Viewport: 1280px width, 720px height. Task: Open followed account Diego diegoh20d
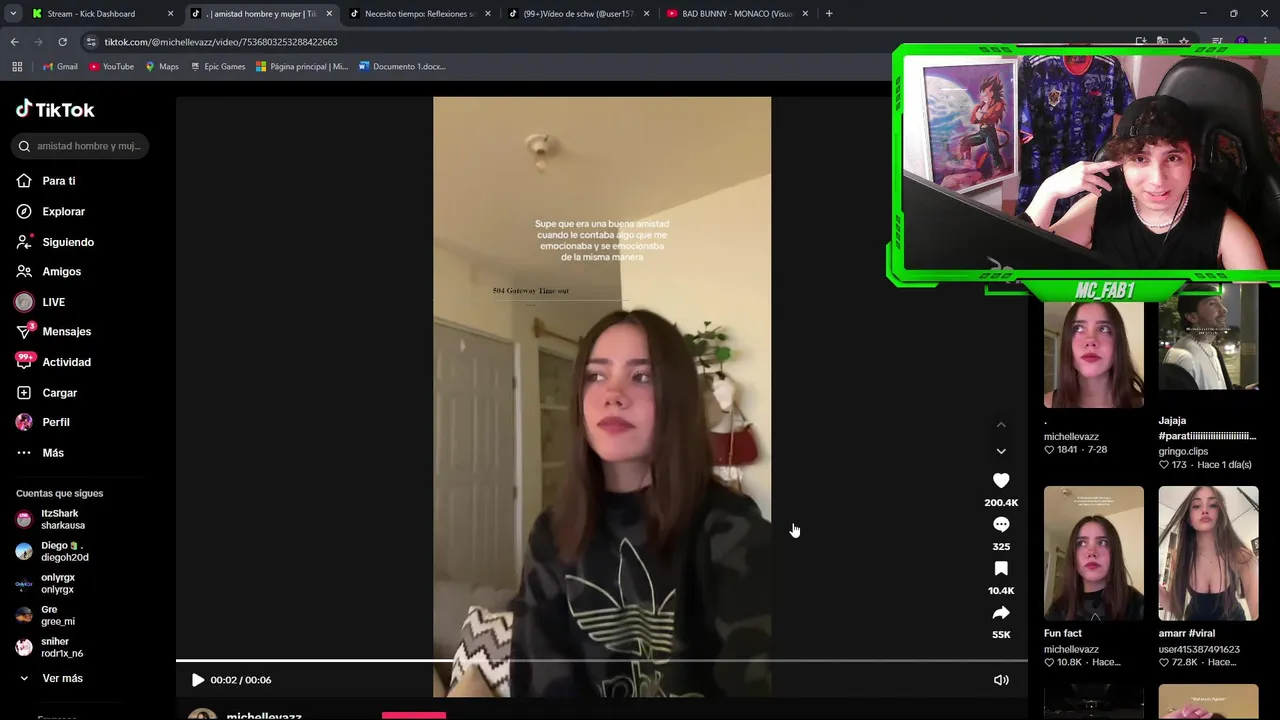(x=53, y=551)
